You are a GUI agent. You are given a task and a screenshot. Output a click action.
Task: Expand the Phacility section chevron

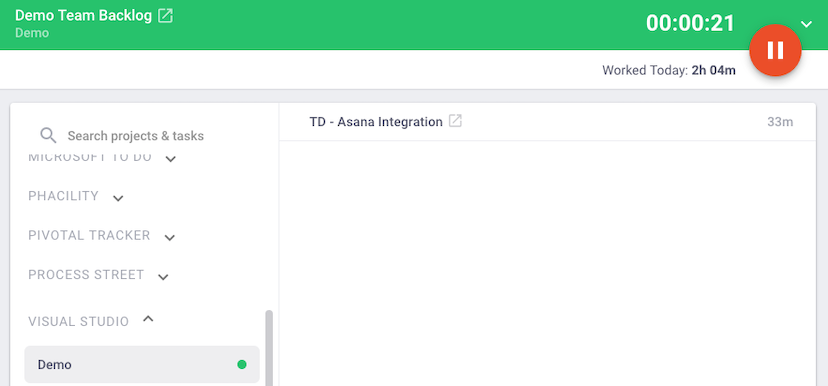[x=118, y=199]
